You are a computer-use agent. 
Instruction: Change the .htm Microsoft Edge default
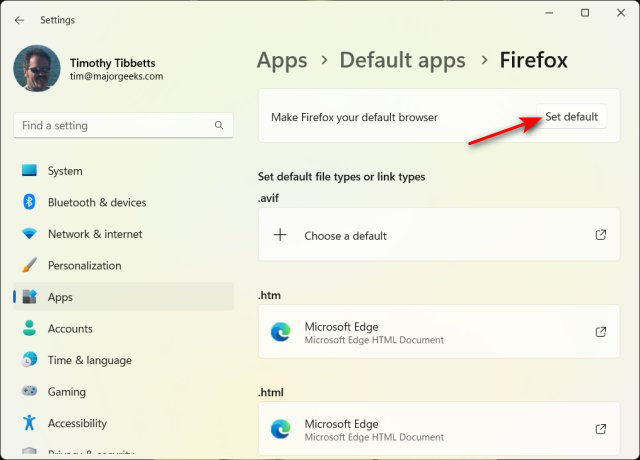tap(439, 331)
